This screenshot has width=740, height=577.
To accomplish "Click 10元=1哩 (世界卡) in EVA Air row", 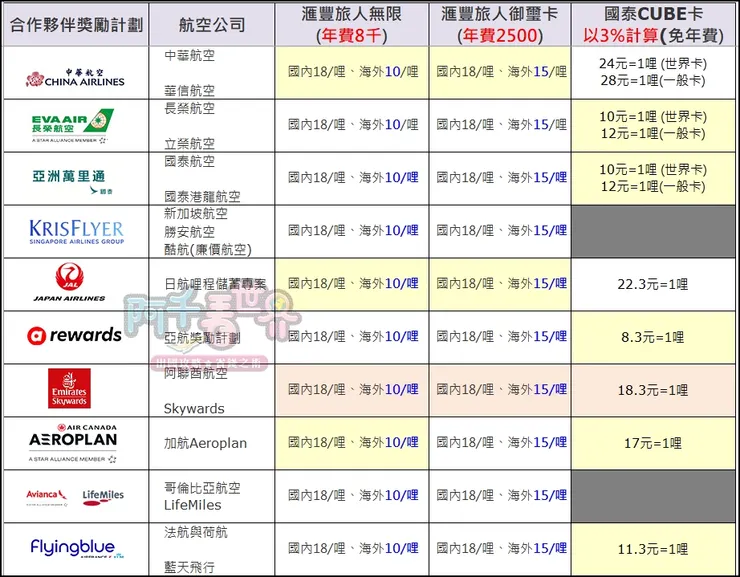I will tap(653, 117).
